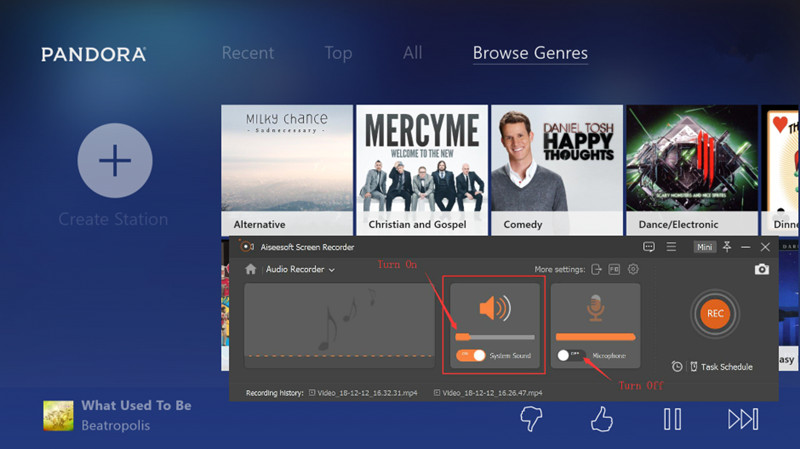Image resolution: width=800 pixels, height=449 pixels.
Task: Open the Audio Recorder mode dropdown
Action: pos(300,269)
